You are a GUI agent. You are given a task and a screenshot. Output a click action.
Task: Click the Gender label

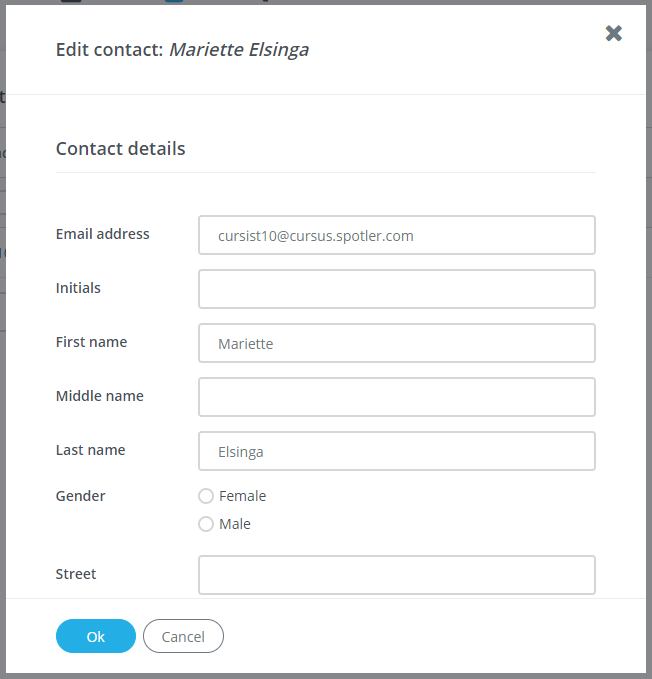click(x=81, y=496)
